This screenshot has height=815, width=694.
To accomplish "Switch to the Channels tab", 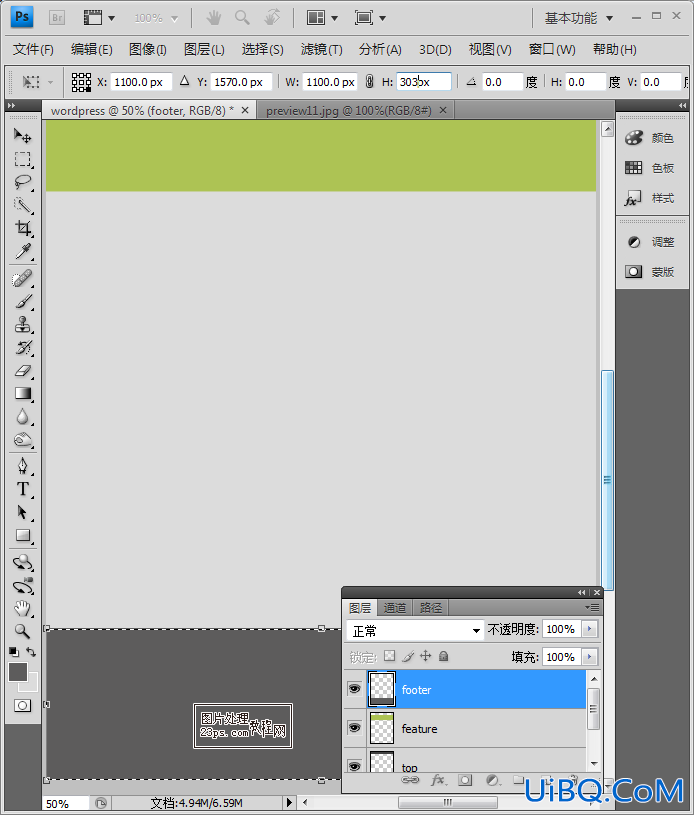I will point(395,608).
